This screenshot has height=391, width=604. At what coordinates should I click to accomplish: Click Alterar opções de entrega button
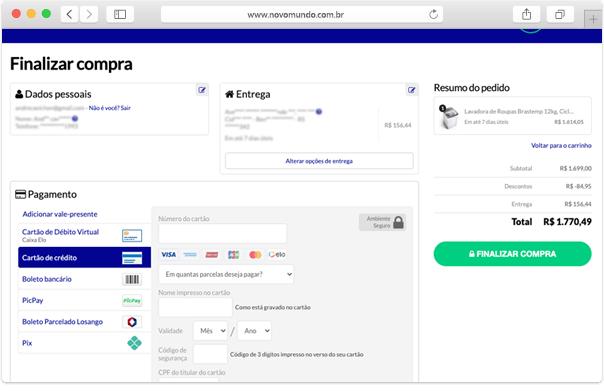pos(319,161)
